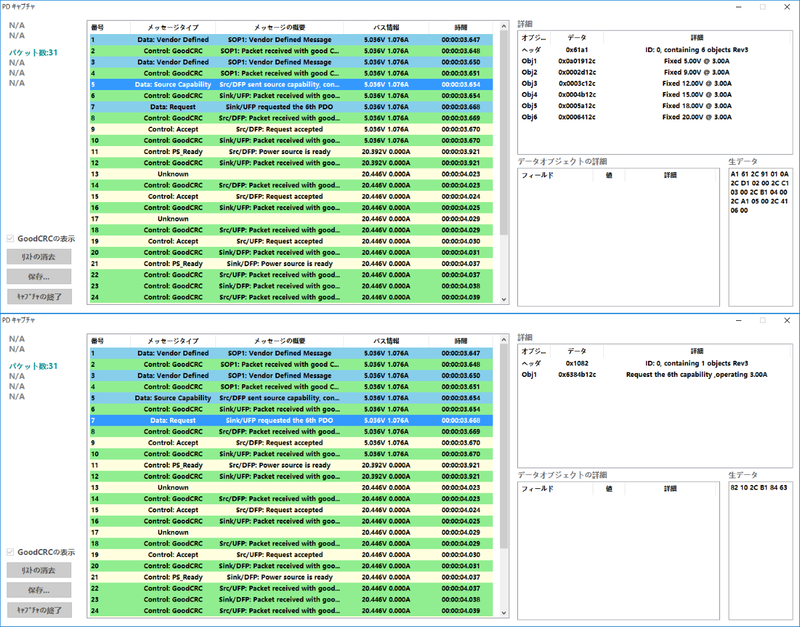Viewport: 800px width, 627px height.
Task: Click キャプチャの終了 button in the top window
Action: click(39, 296)
